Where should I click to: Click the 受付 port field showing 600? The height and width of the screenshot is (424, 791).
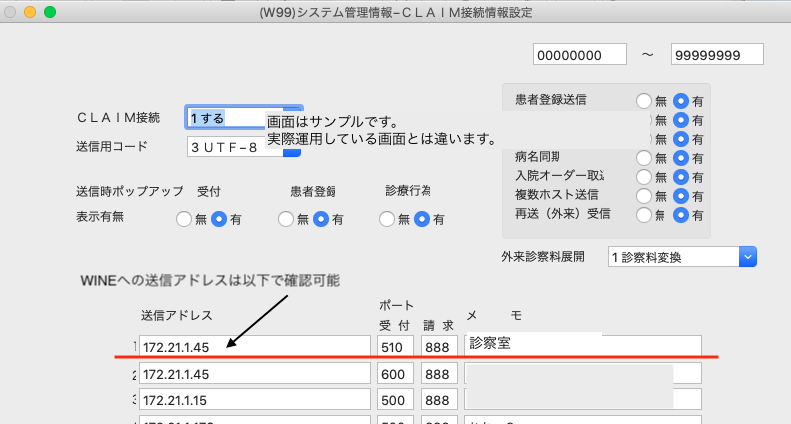coord(394,373)
